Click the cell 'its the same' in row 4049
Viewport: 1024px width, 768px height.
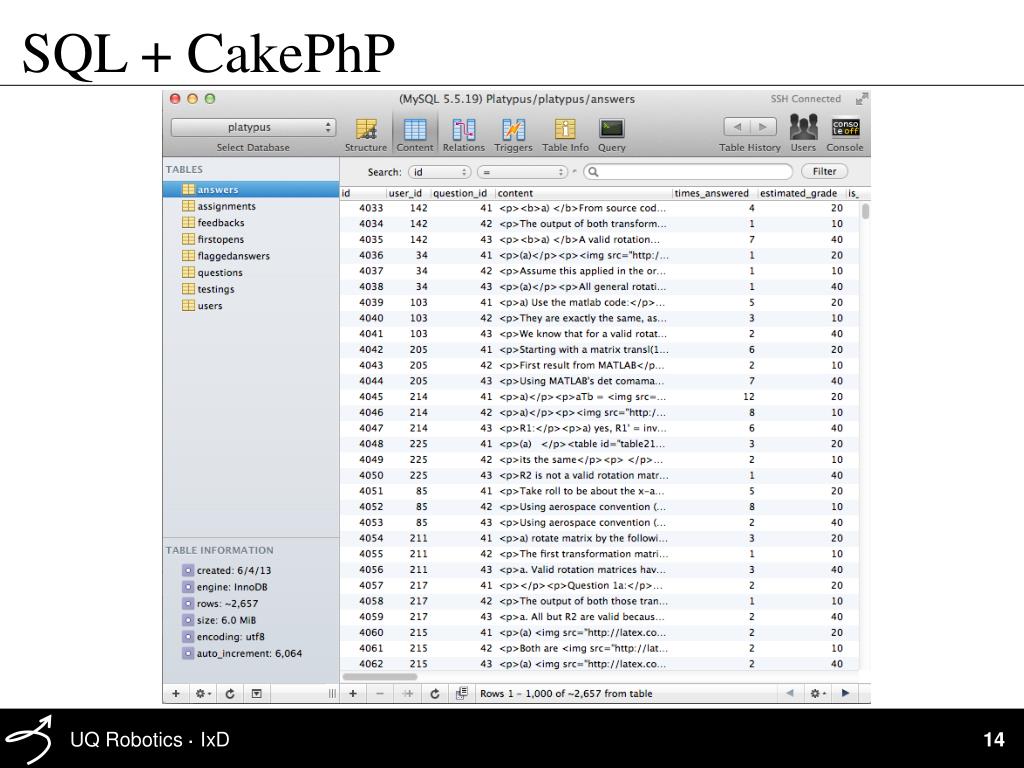pyautogui.click(x=583, y=460)
